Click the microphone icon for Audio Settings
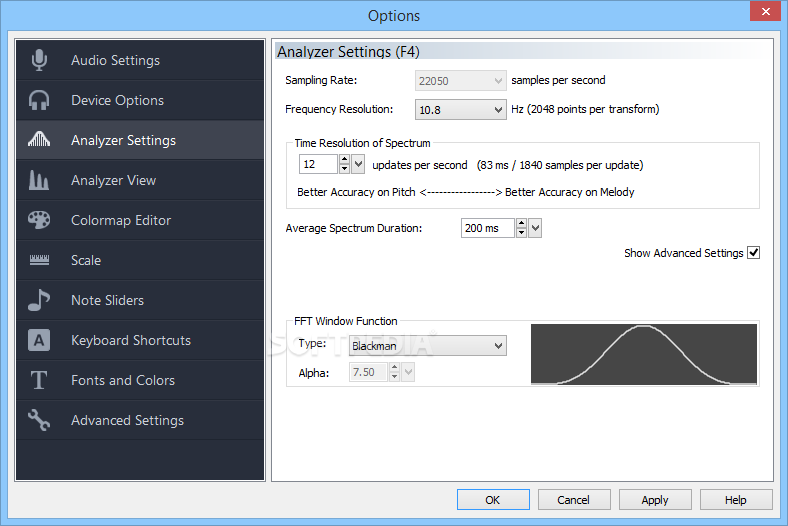The width and height of the screenshot is (788, 526). (x=39, y=60)
